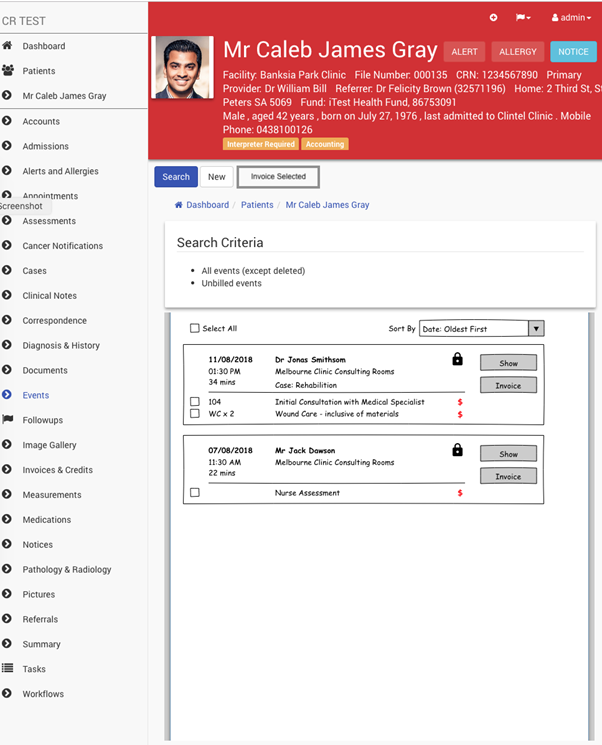Image resolution: width=602 pixels, height=745 pixels.
Task: Click the arrow icon next to Accounts
Action: point(7,121)
